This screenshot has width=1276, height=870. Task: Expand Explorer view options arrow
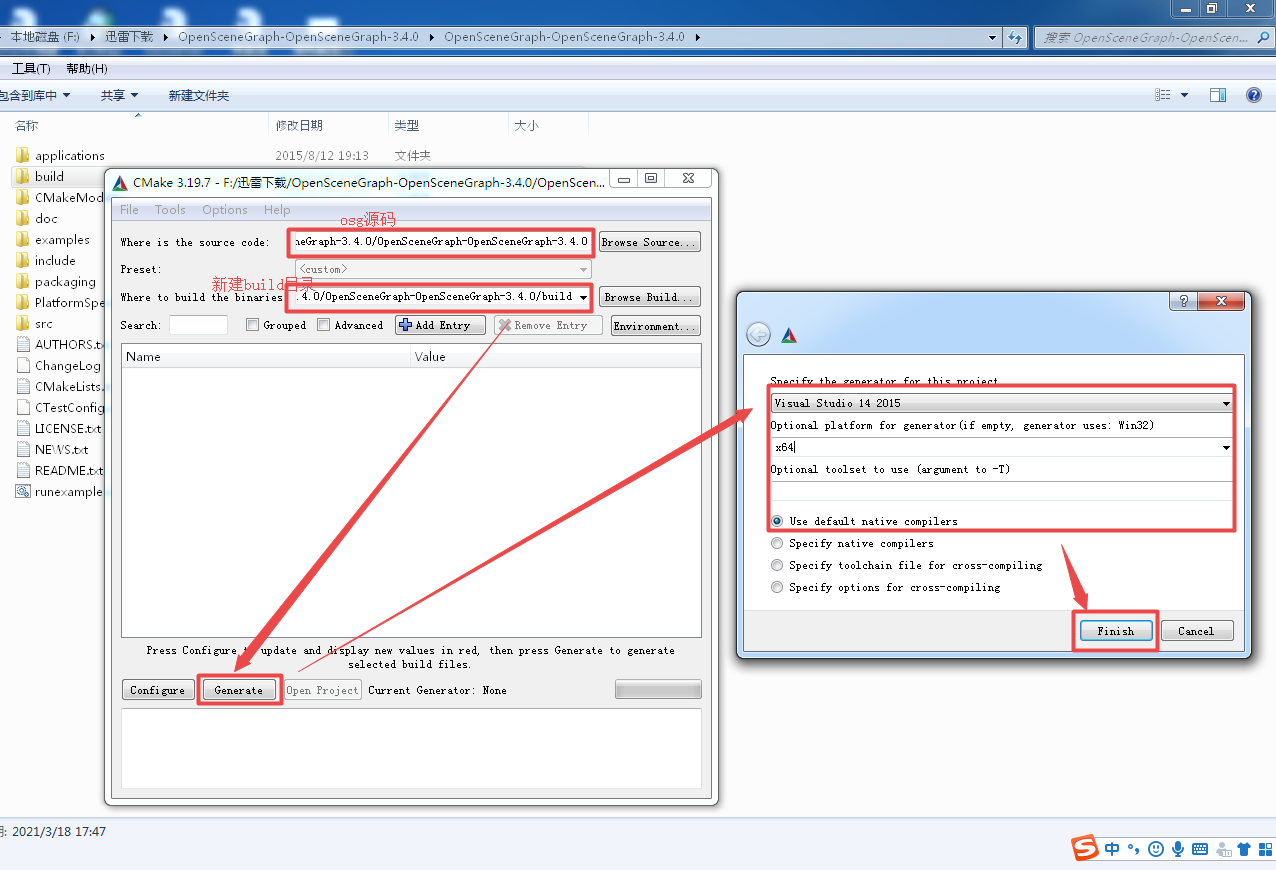(x=1185, y=95)
